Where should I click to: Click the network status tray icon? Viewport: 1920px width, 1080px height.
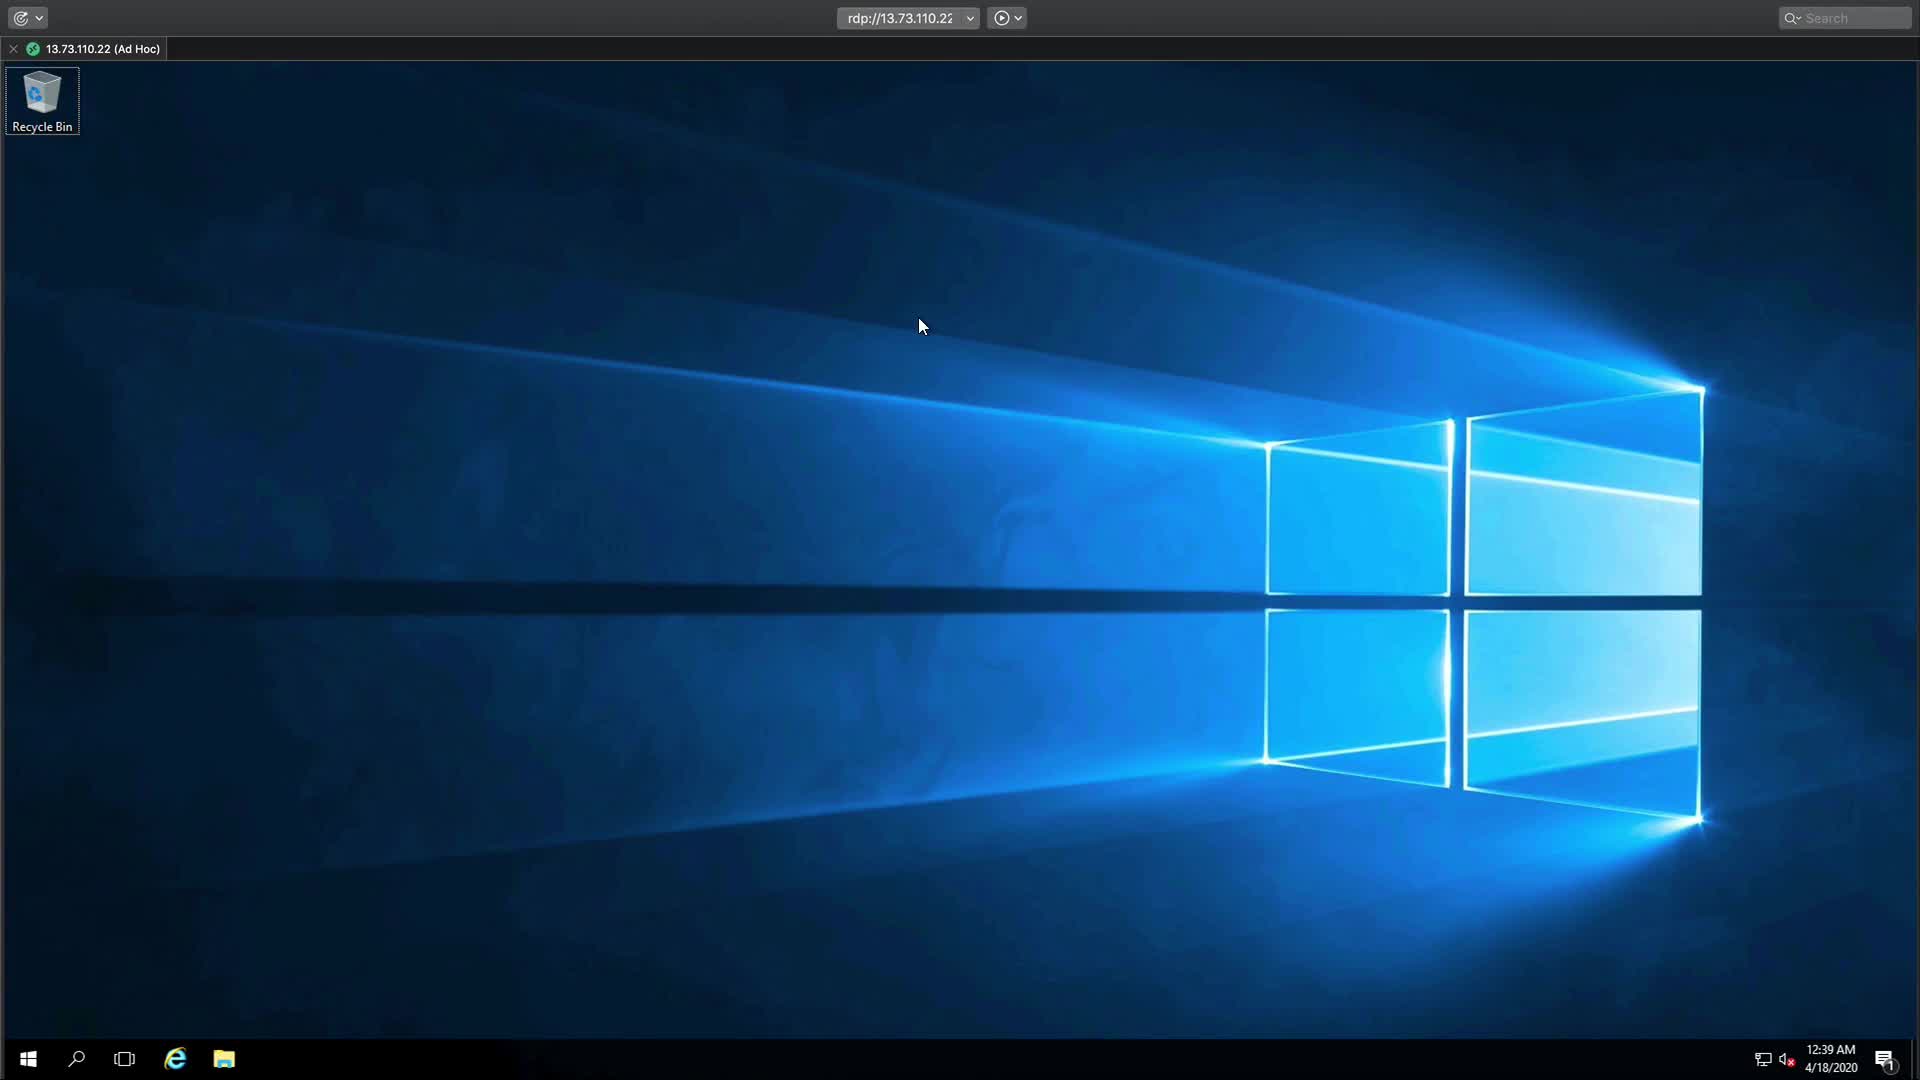click(x=1763, y=1059)
